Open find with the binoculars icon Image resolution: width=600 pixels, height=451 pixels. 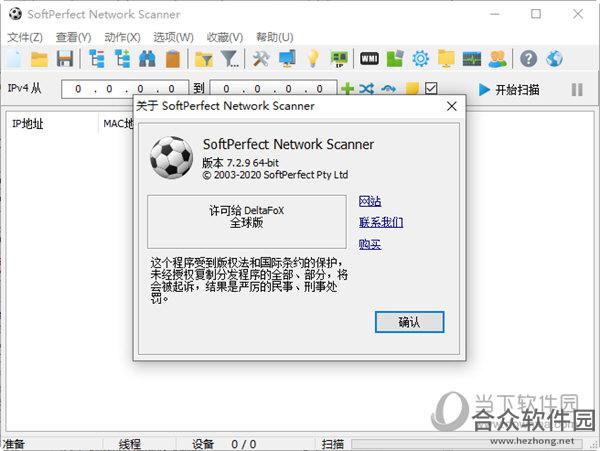[147, 59]
